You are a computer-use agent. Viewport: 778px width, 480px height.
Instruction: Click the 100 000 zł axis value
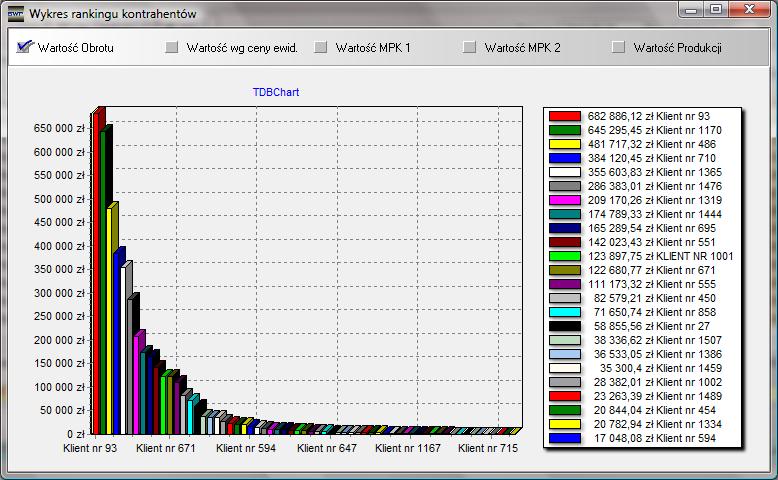[59, 387]
